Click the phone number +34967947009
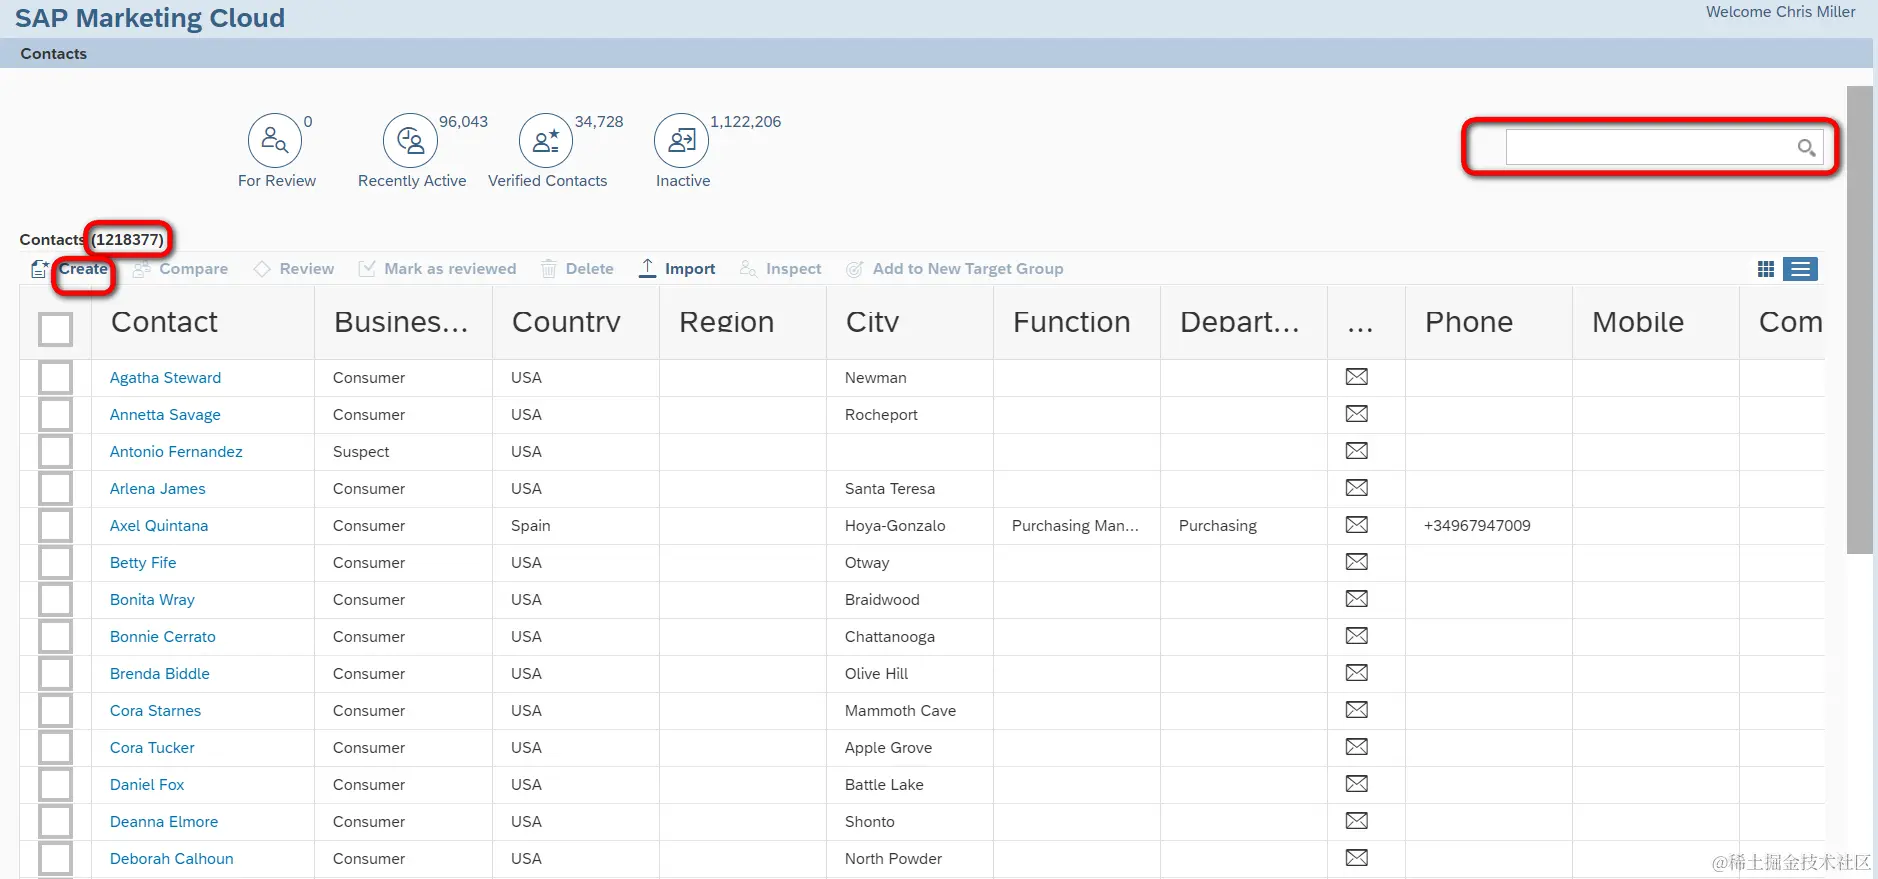Image resolution: width=1878 pixels, height=879 pixels. coord(1477,526)
